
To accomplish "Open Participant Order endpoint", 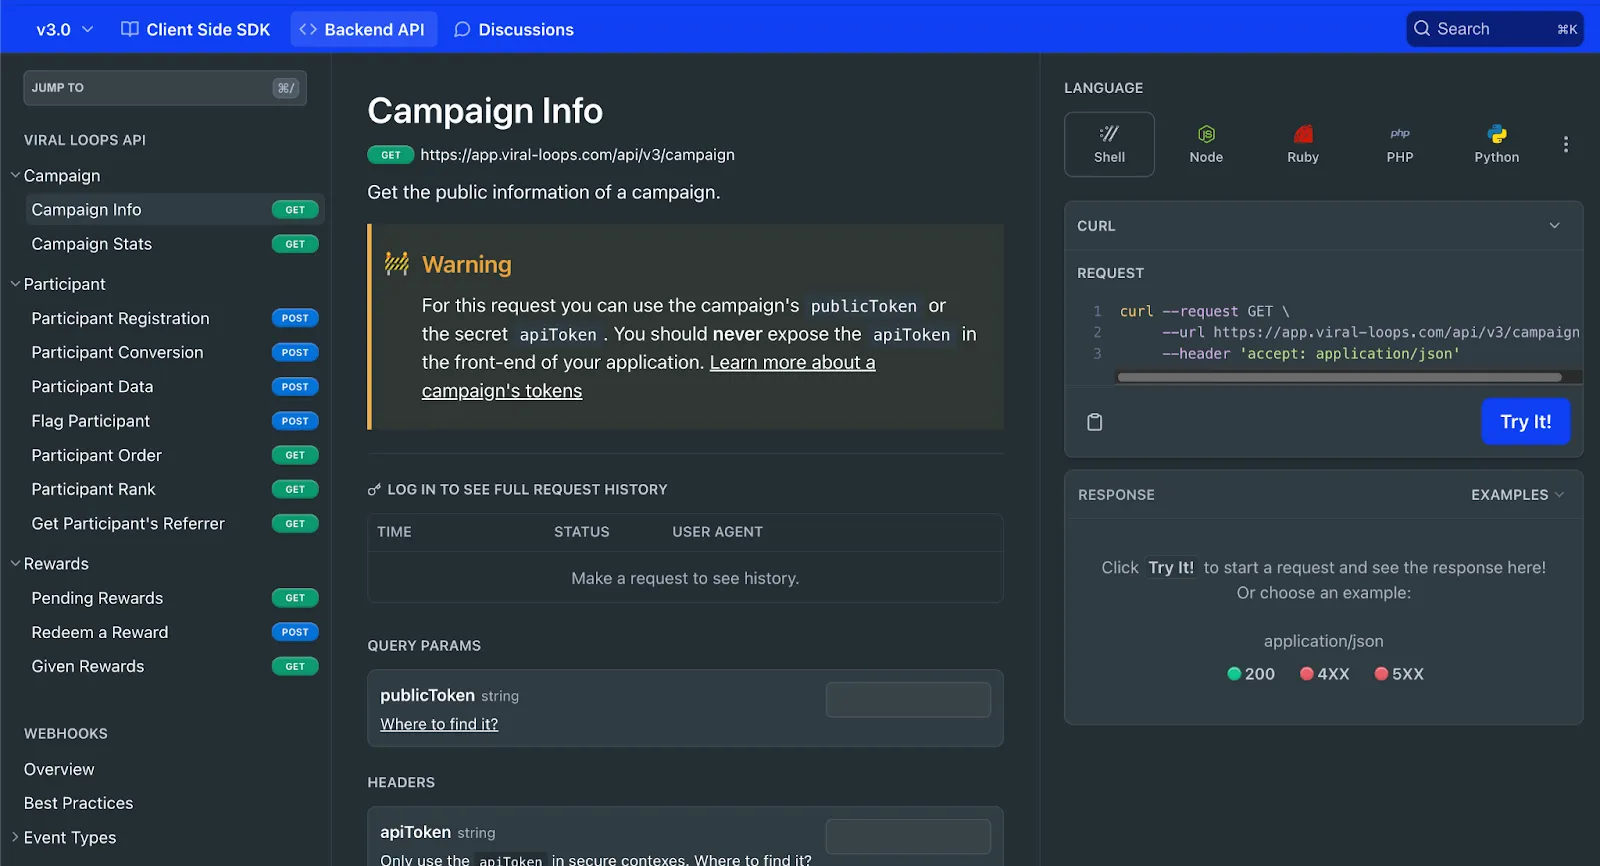I will [x=174, y=455].
